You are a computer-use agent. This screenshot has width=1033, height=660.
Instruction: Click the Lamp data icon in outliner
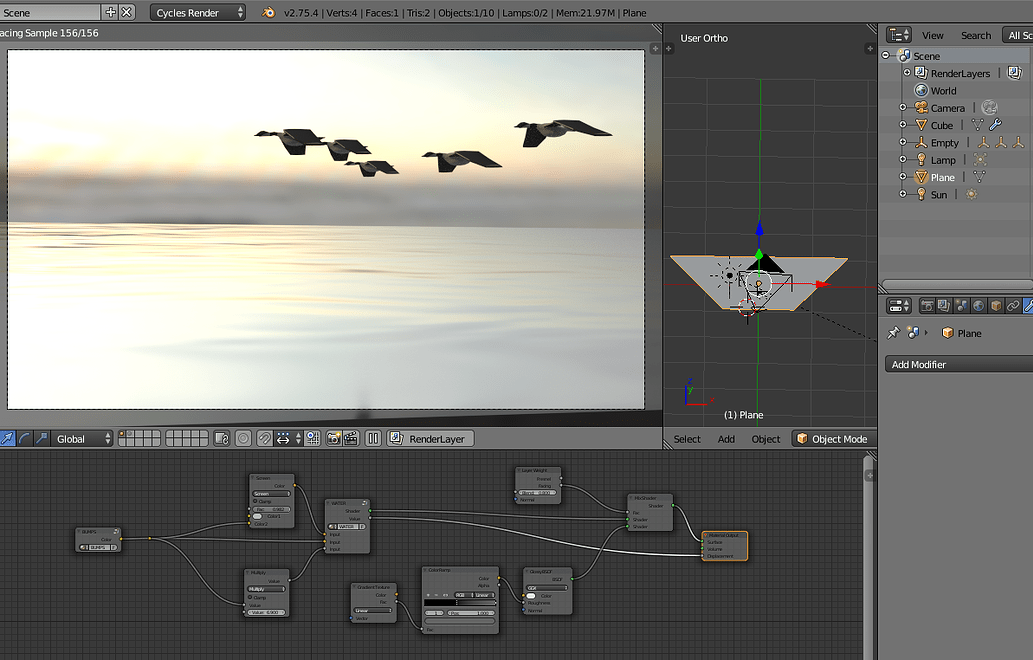[x=980, y=159]
